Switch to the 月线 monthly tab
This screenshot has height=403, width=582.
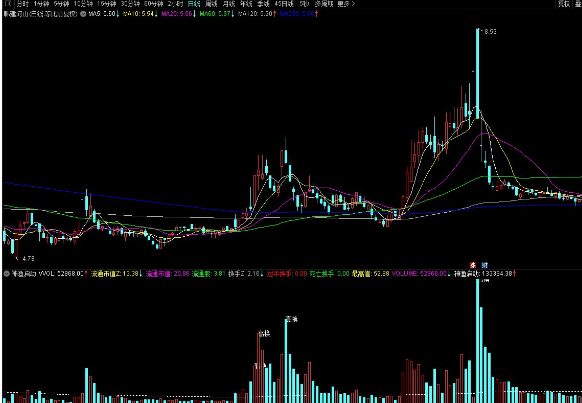pos(229,4)
